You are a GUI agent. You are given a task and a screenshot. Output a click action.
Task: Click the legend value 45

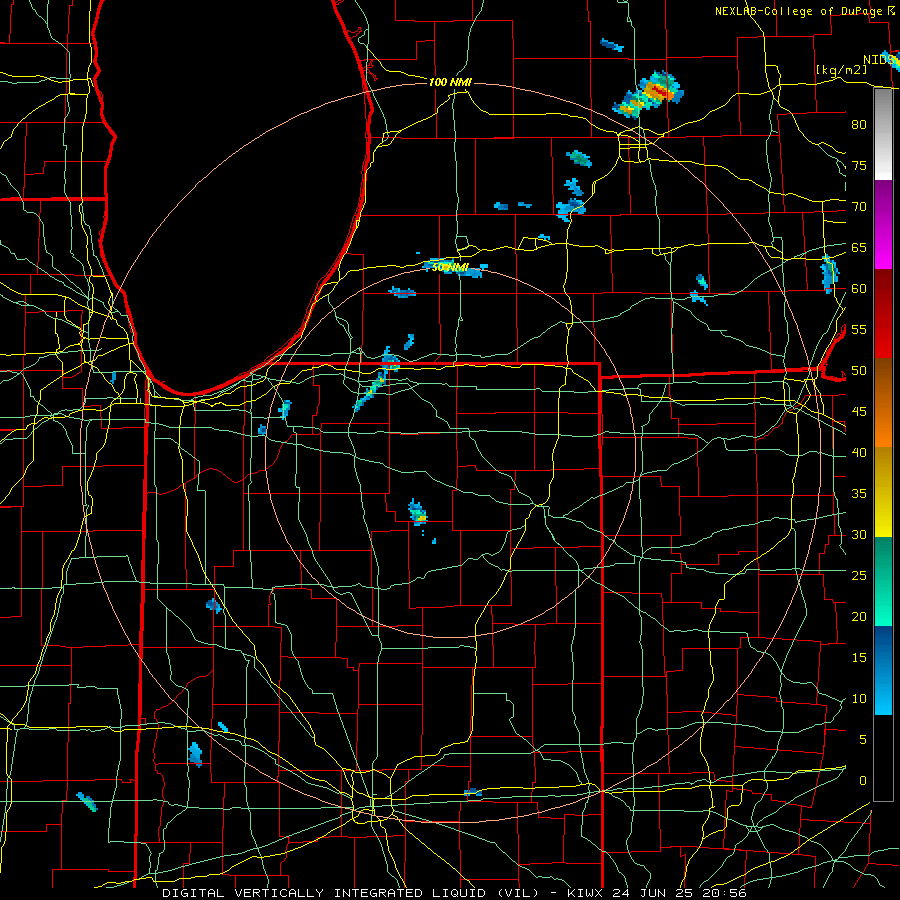[859, 412]
